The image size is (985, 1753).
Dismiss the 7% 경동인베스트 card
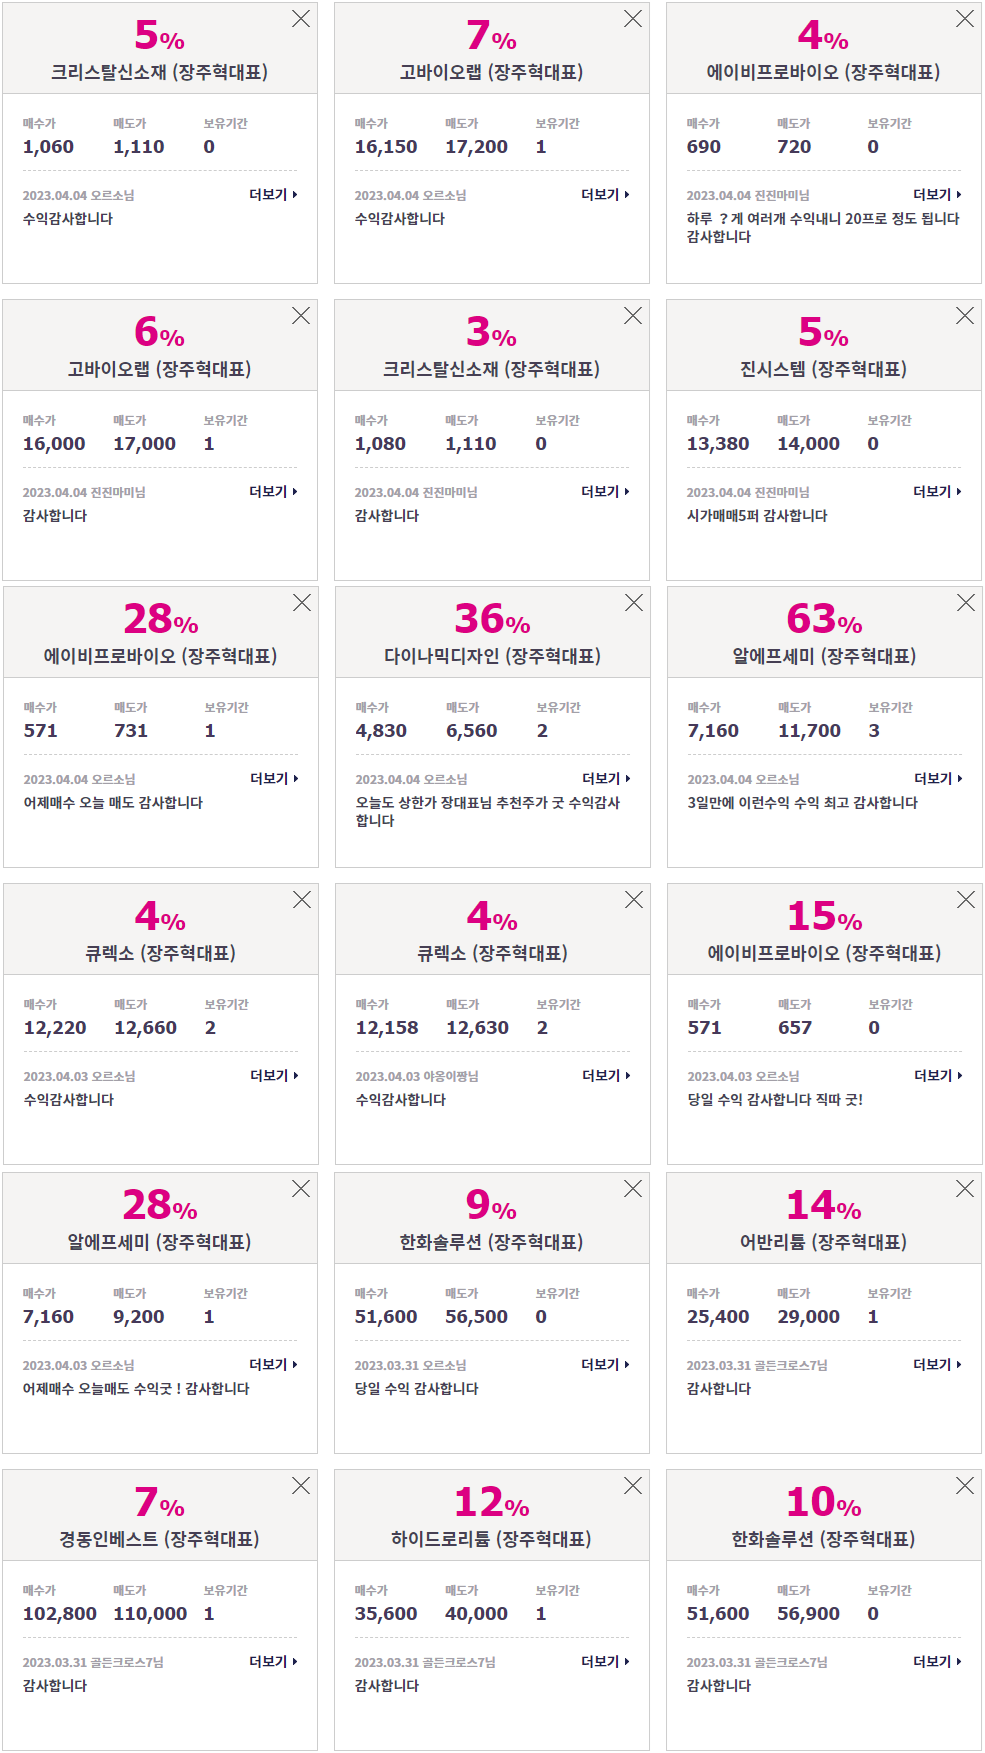301,1486
